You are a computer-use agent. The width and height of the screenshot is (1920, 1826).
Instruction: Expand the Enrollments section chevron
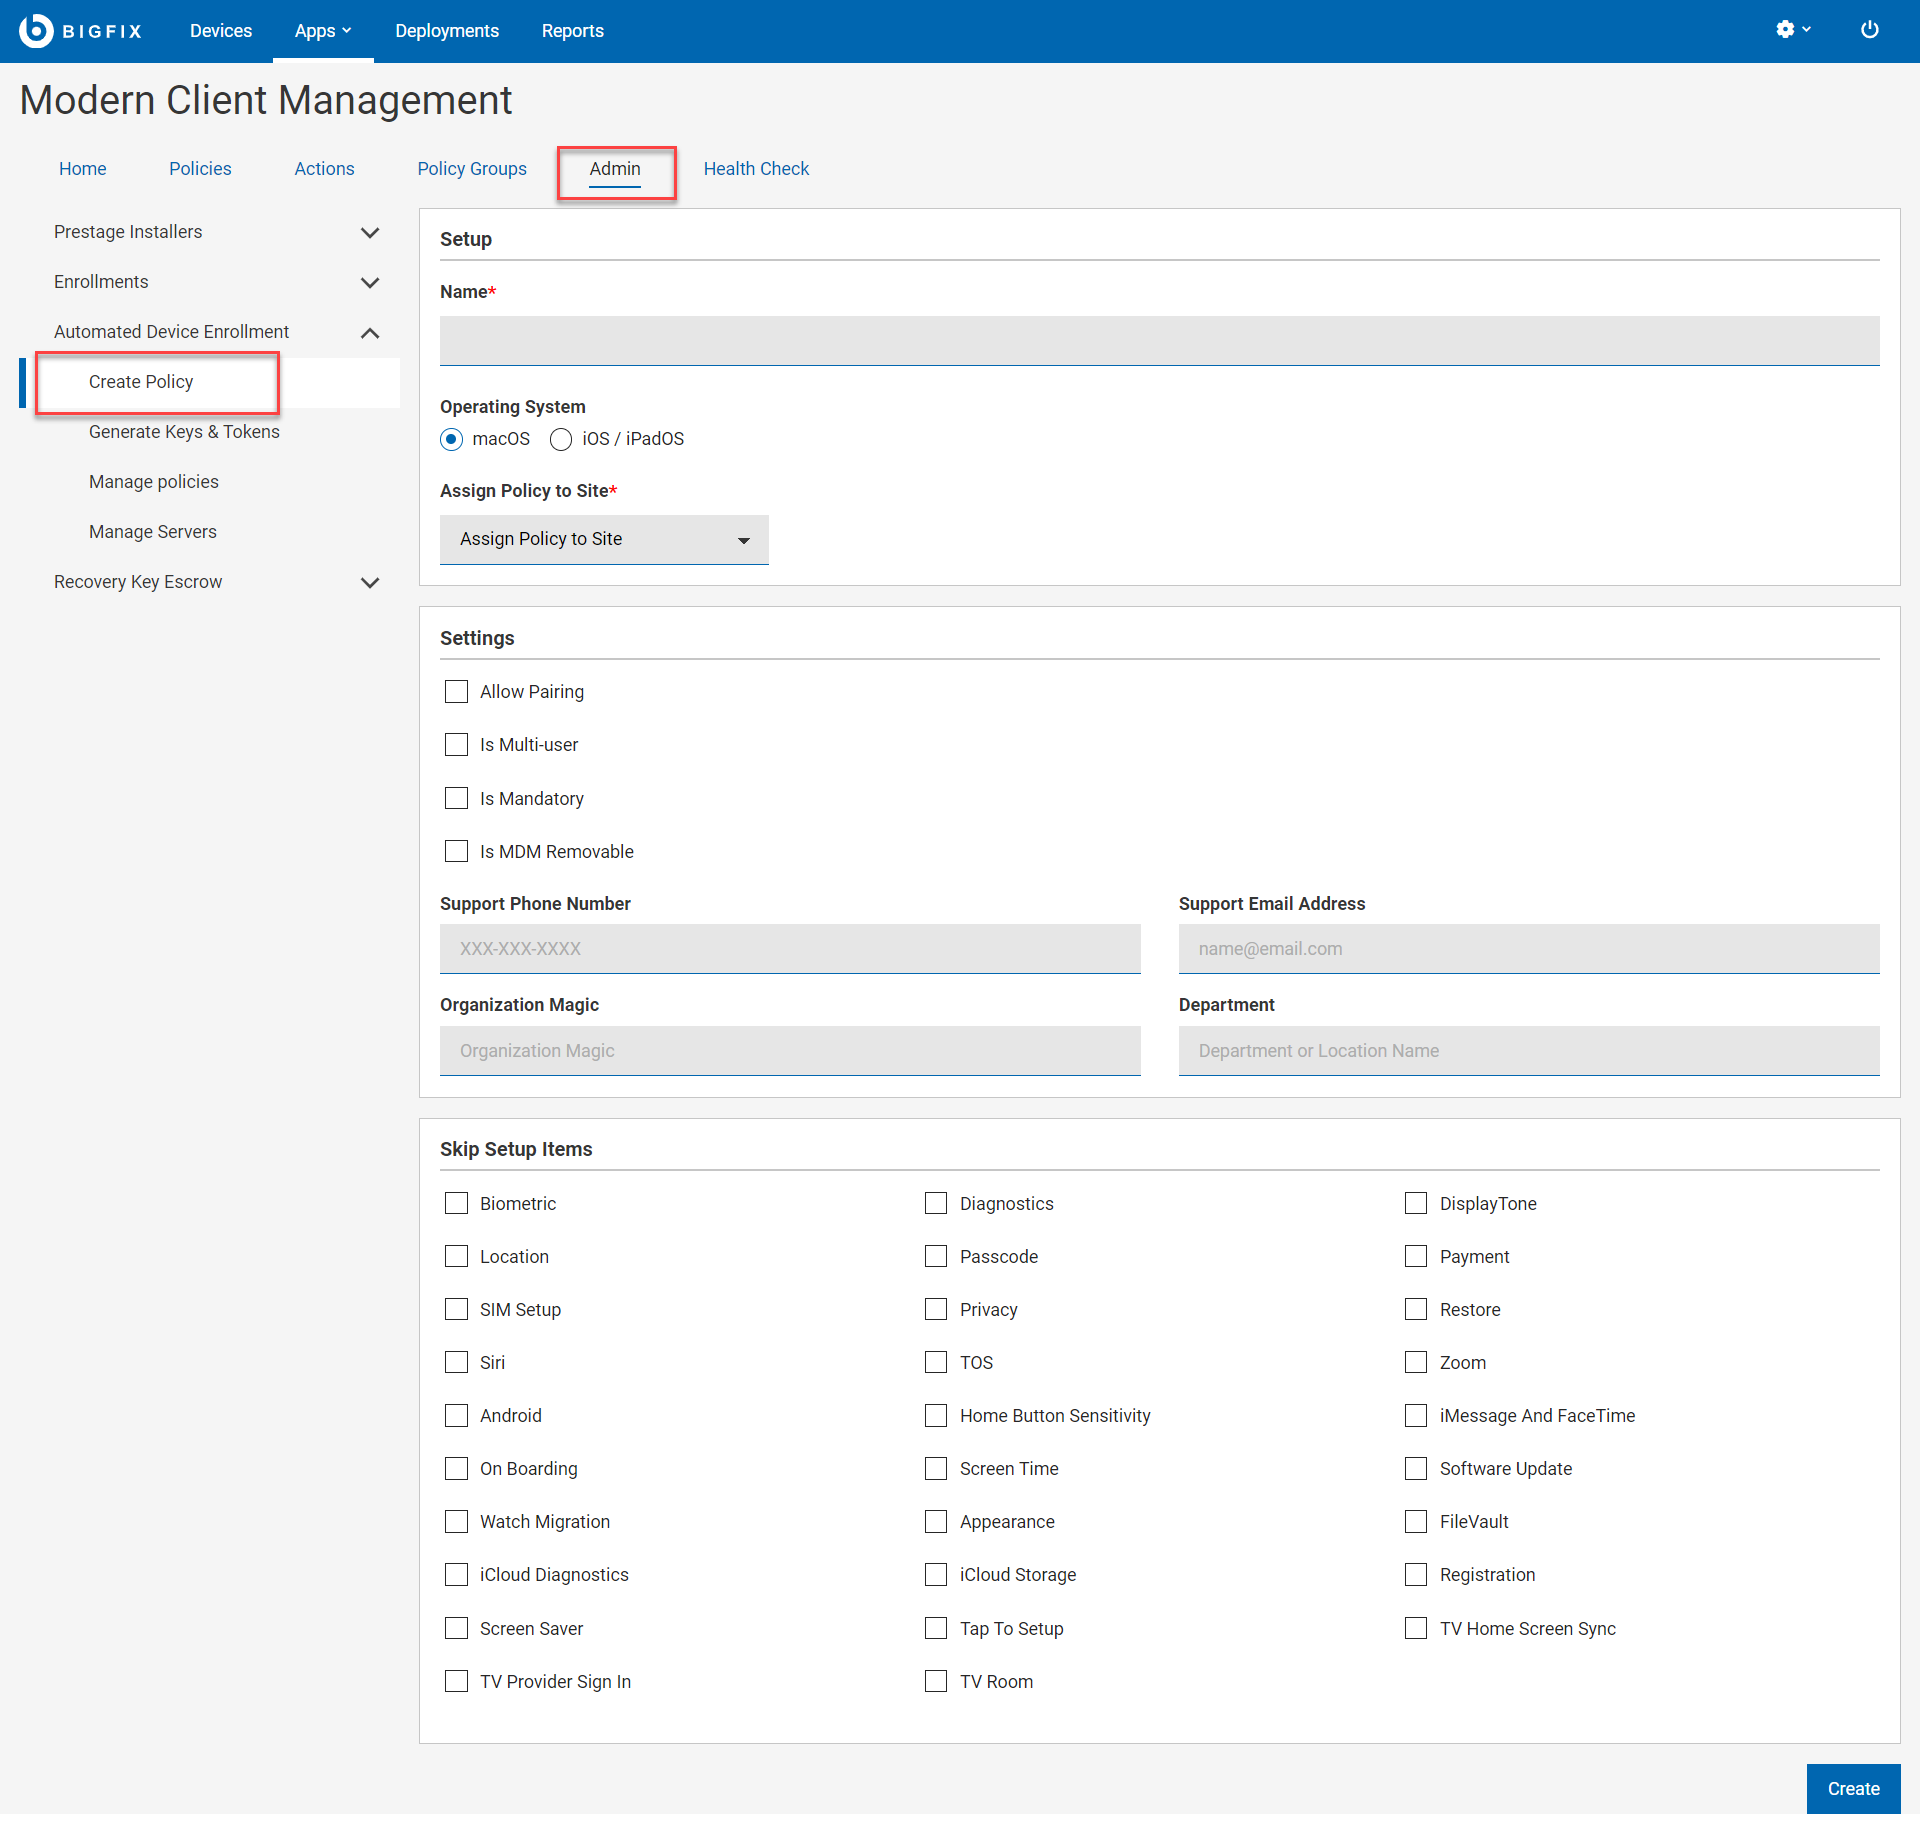tap(369, 282)
